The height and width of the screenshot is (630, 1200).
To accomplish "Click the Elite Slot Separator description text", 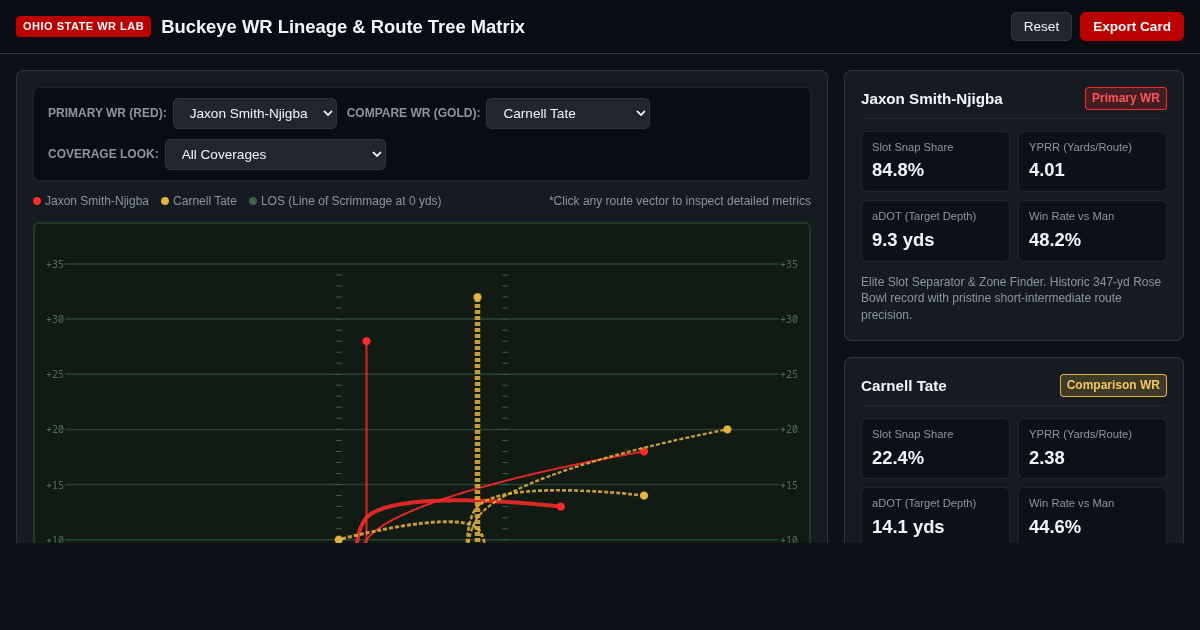I will 1013,298.
